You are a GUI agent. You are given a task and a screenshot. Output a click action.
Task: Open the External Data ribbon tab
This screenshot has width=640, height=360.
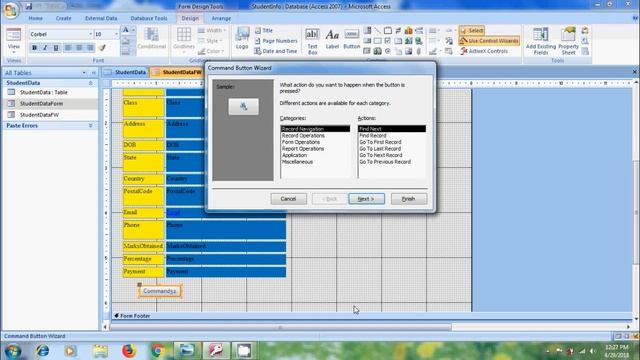(101, 18)
